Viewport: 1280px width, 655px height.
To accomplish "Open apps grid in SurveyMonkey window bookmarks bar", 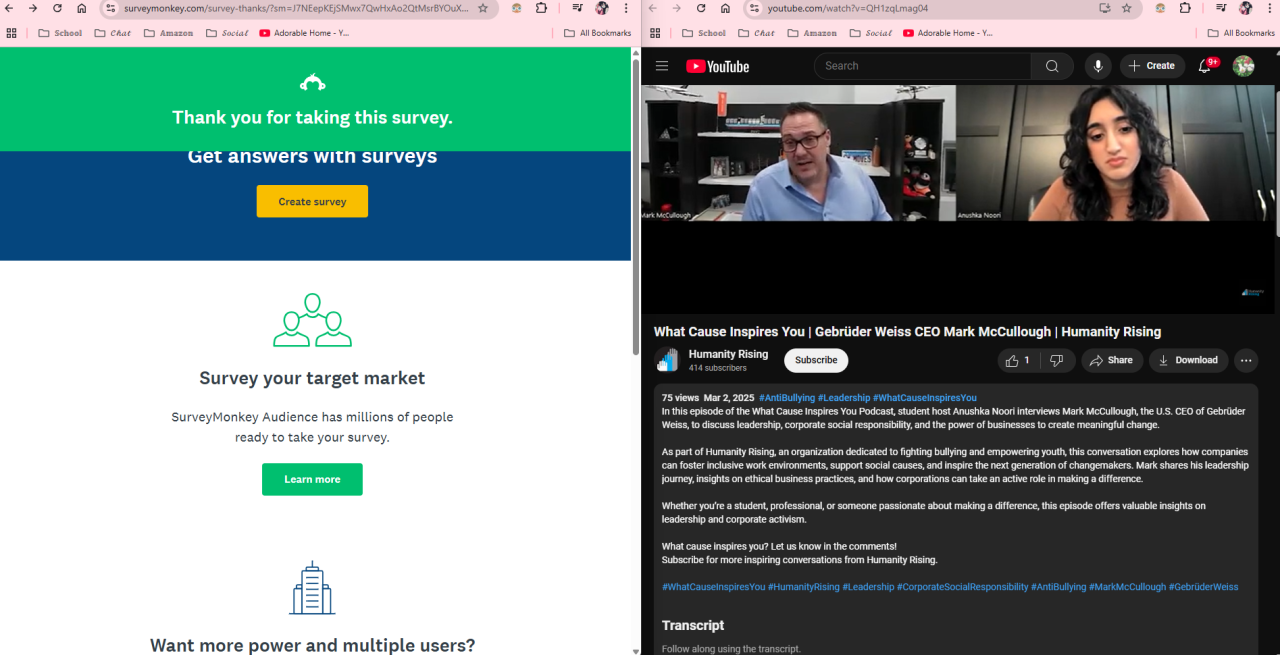I will click(12, 33).
